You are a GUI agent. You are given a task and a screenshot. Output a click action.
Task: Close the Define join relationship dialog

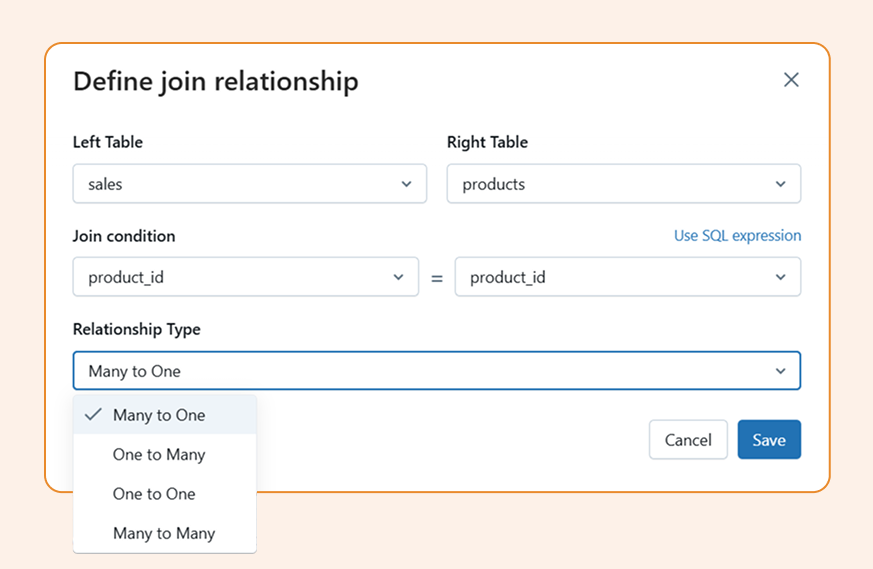point(791,80)
